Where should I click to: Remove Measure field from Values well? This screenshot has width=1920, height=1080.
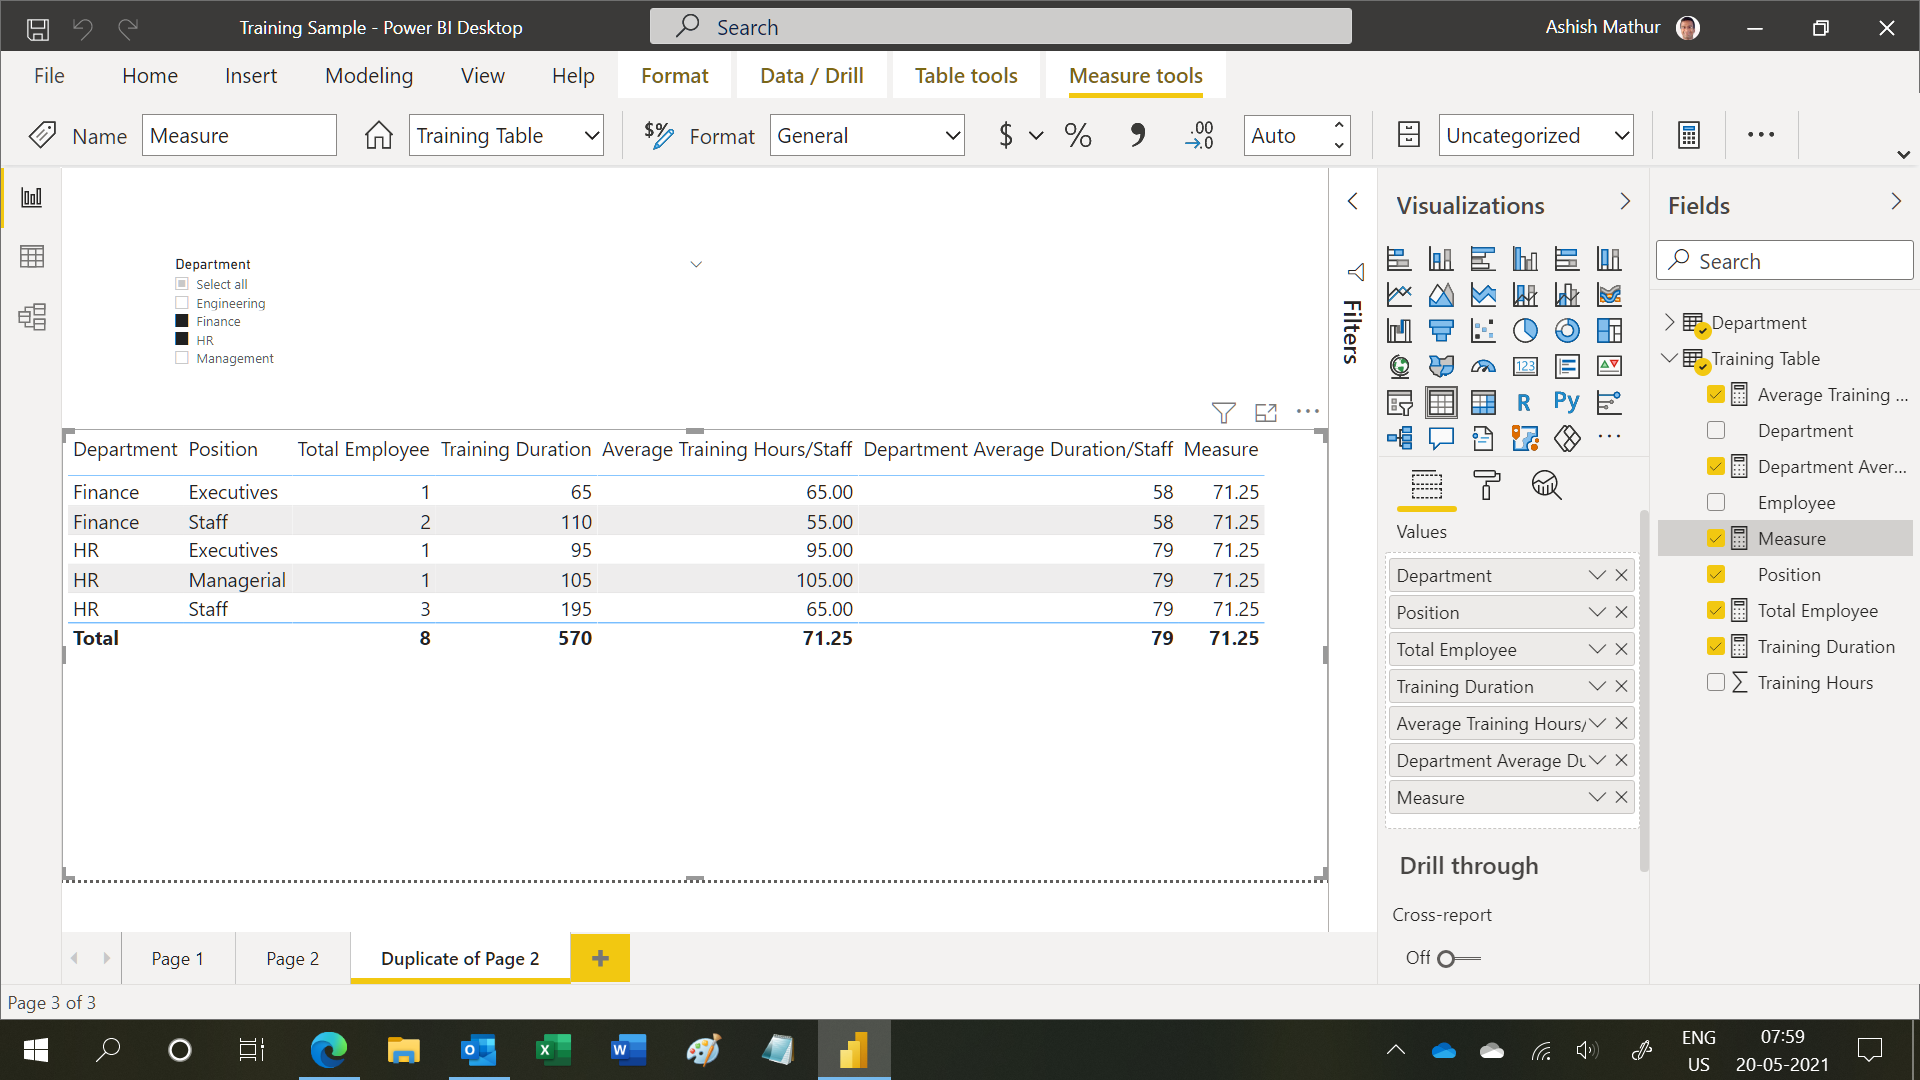[1621, 798]
